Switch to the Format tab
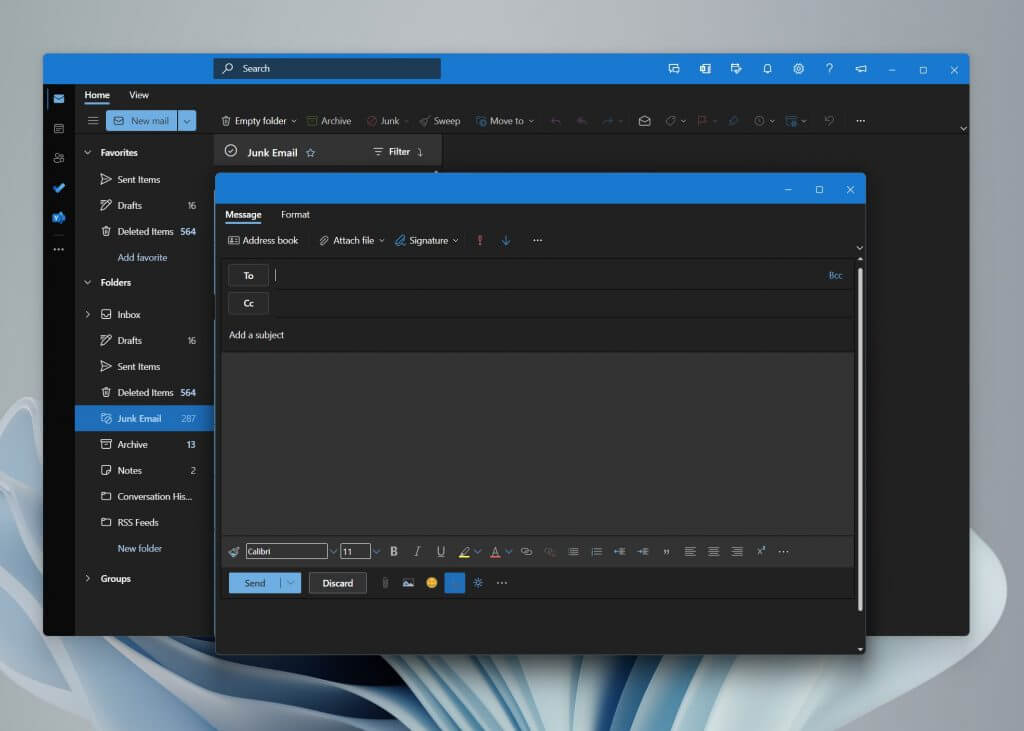Screen dimensions: 1024x731 tap(295, 214)
